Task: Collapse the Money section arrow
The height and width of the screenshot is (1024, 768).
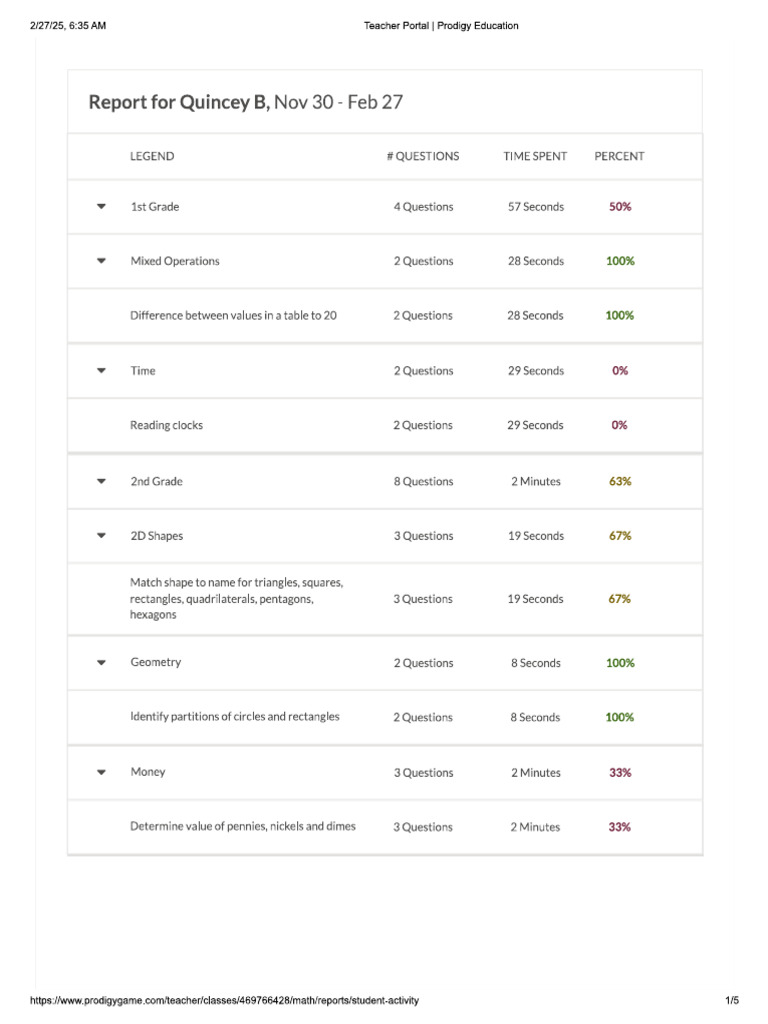Action: (101, 772)
